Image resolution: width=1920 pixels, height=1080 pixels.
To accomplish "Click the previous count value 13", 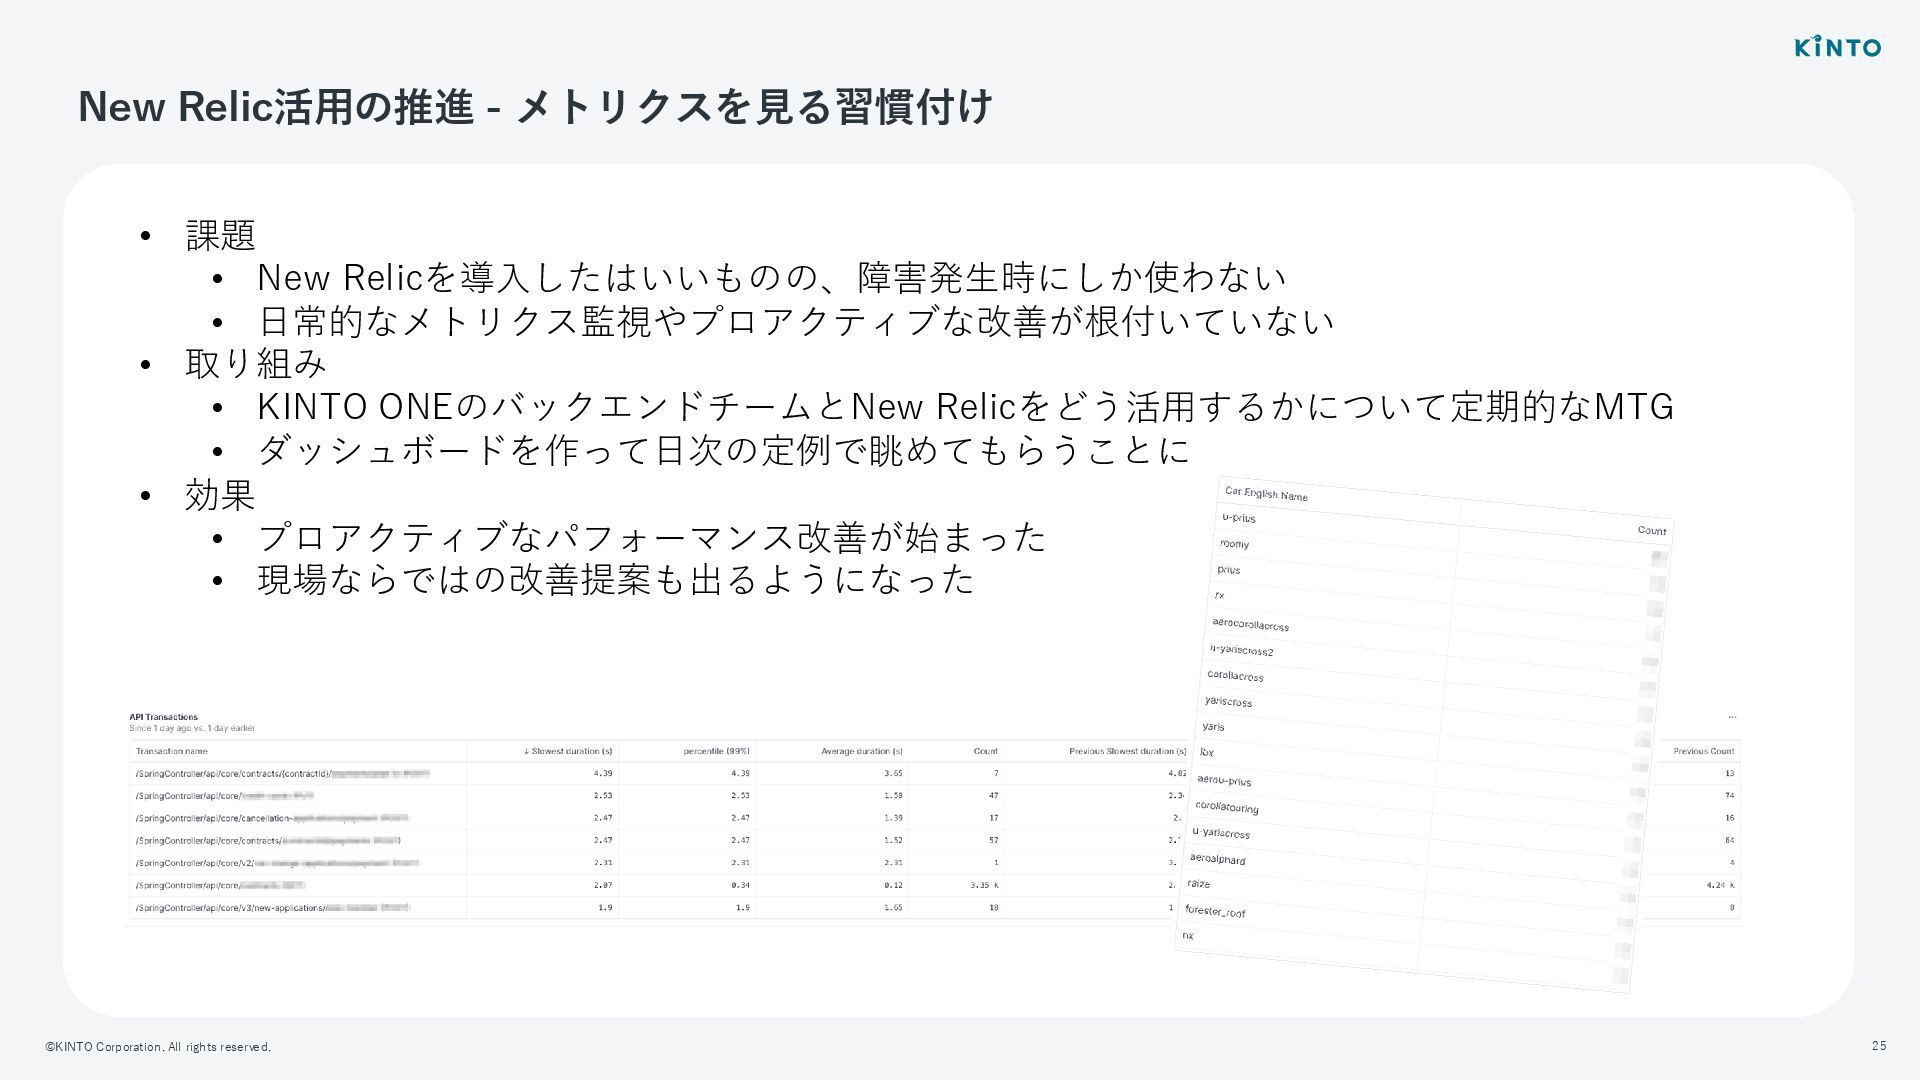I will [1730, 773].
